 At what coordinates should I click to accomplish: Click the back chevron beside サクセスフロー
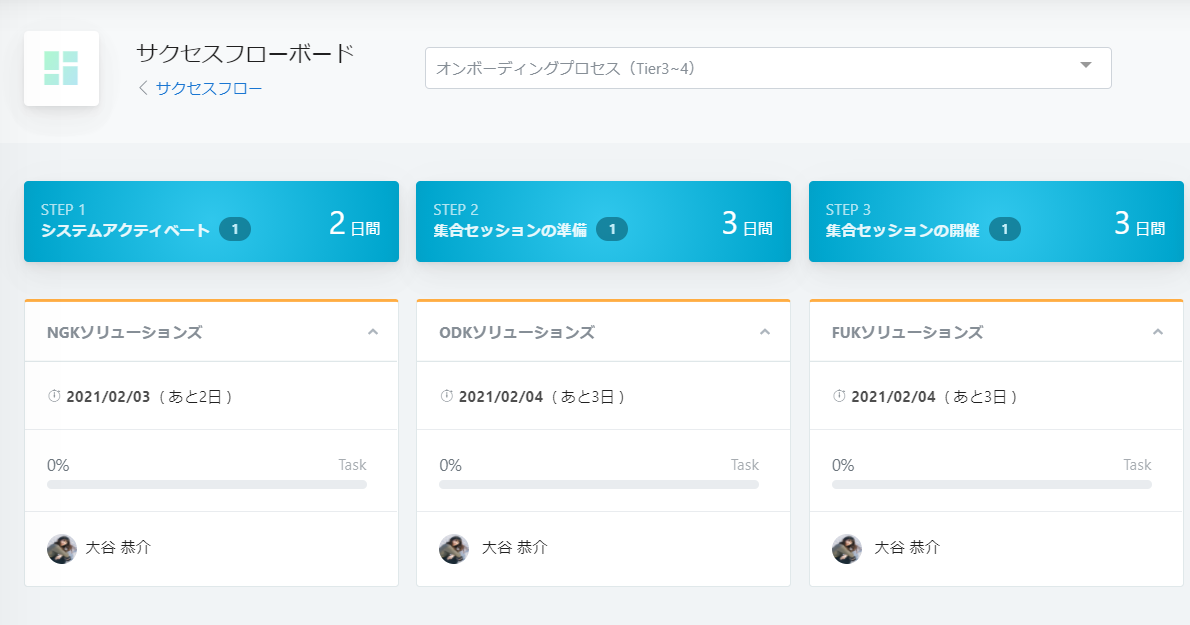143,88
